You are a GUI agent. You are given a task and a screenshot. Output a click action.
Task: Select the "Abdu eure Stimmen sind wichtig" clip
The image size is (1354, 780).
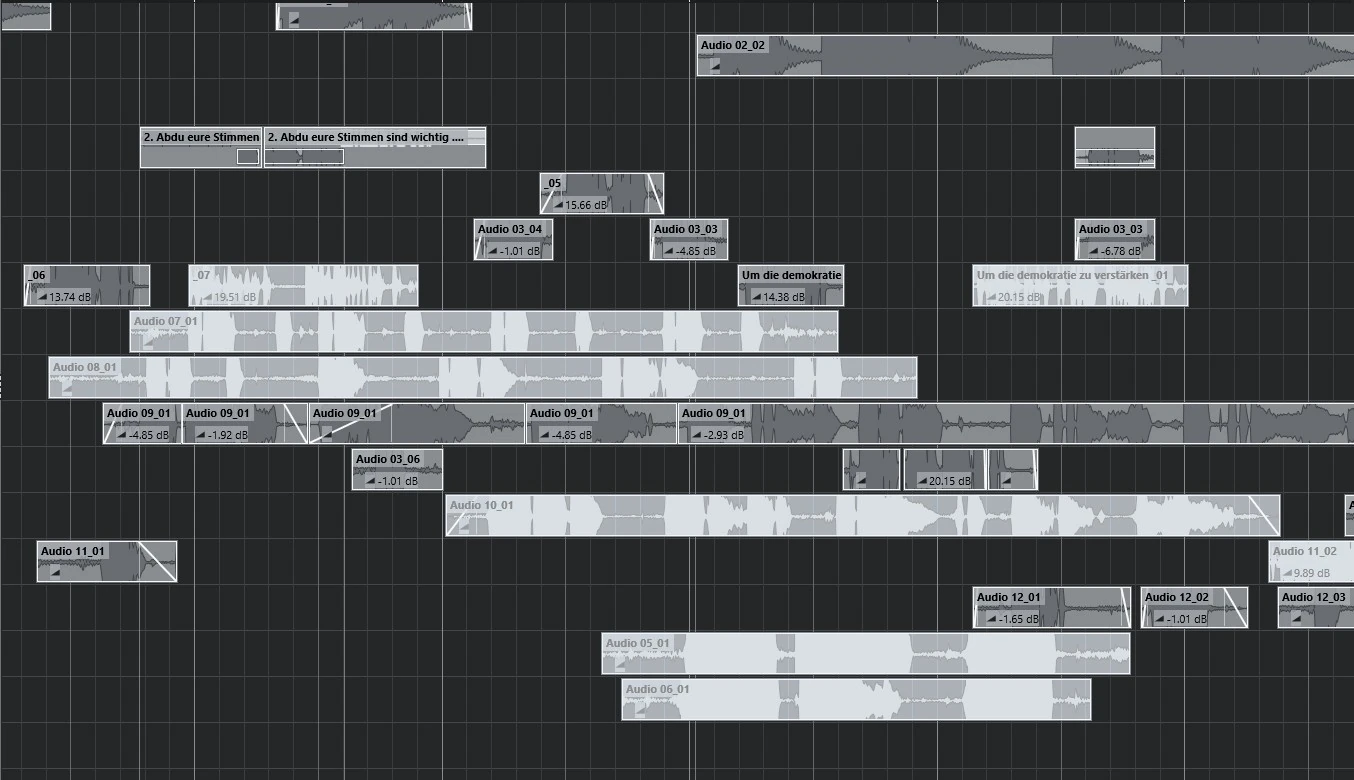[375, 147]
